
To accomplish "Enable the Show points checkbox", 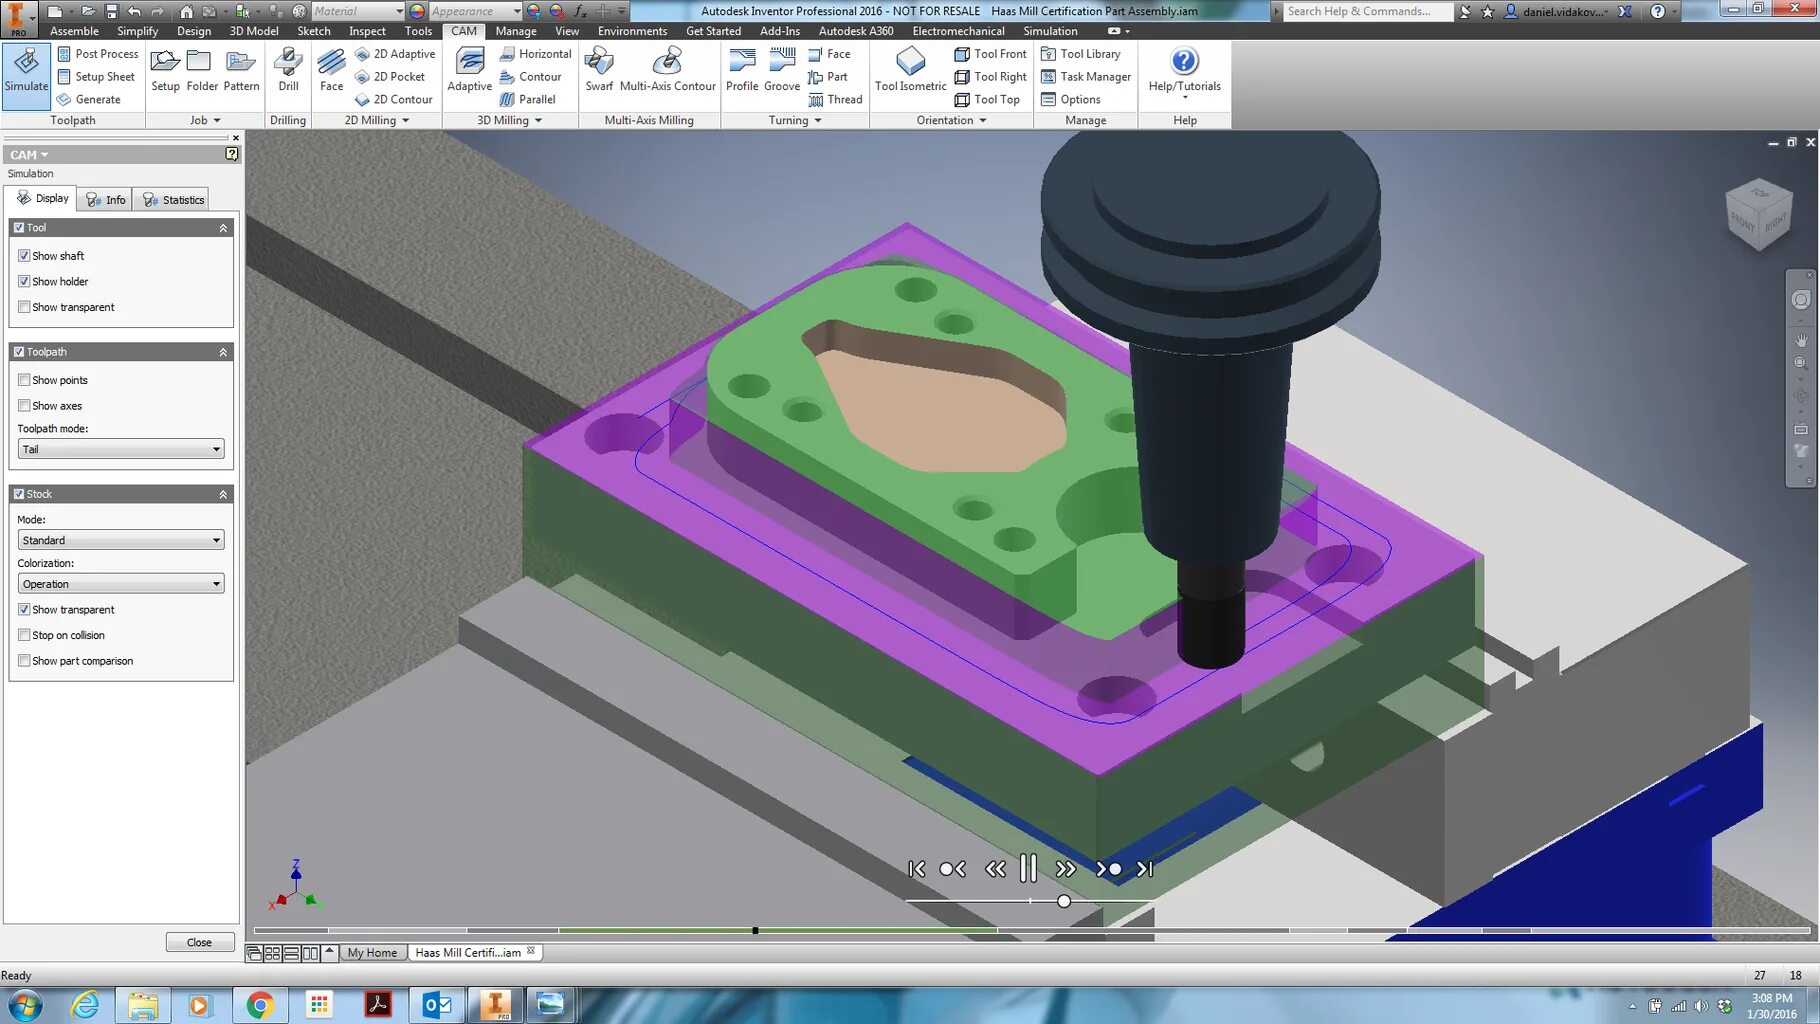I will point(24,380).
